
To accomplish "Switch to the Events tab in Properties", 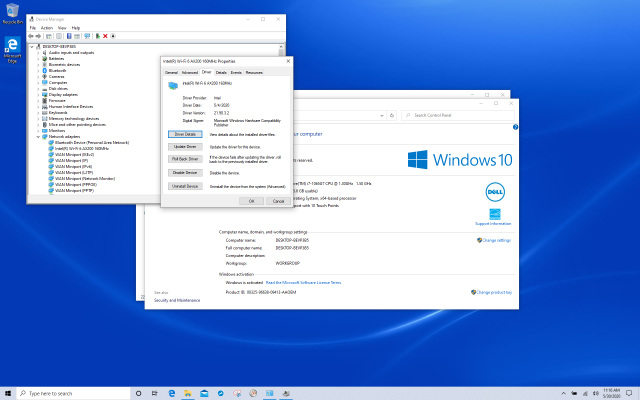I will pos(236,73).
